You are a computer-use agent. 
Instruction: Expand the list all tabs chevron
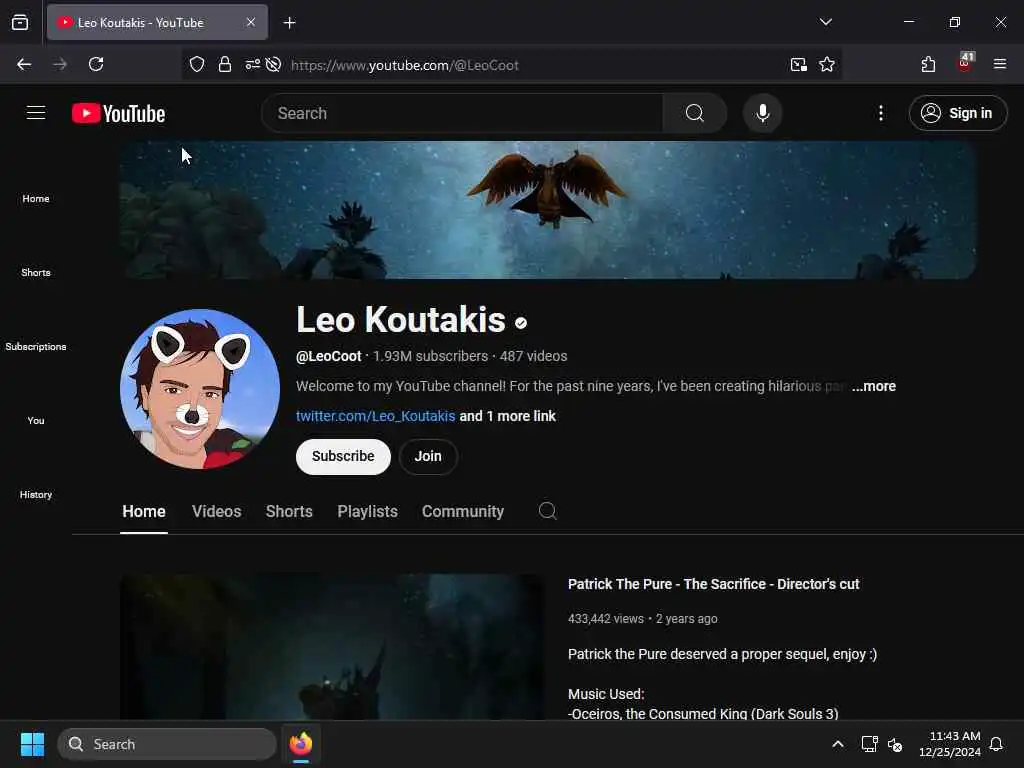pyautogui.click(x=825, y=22)
